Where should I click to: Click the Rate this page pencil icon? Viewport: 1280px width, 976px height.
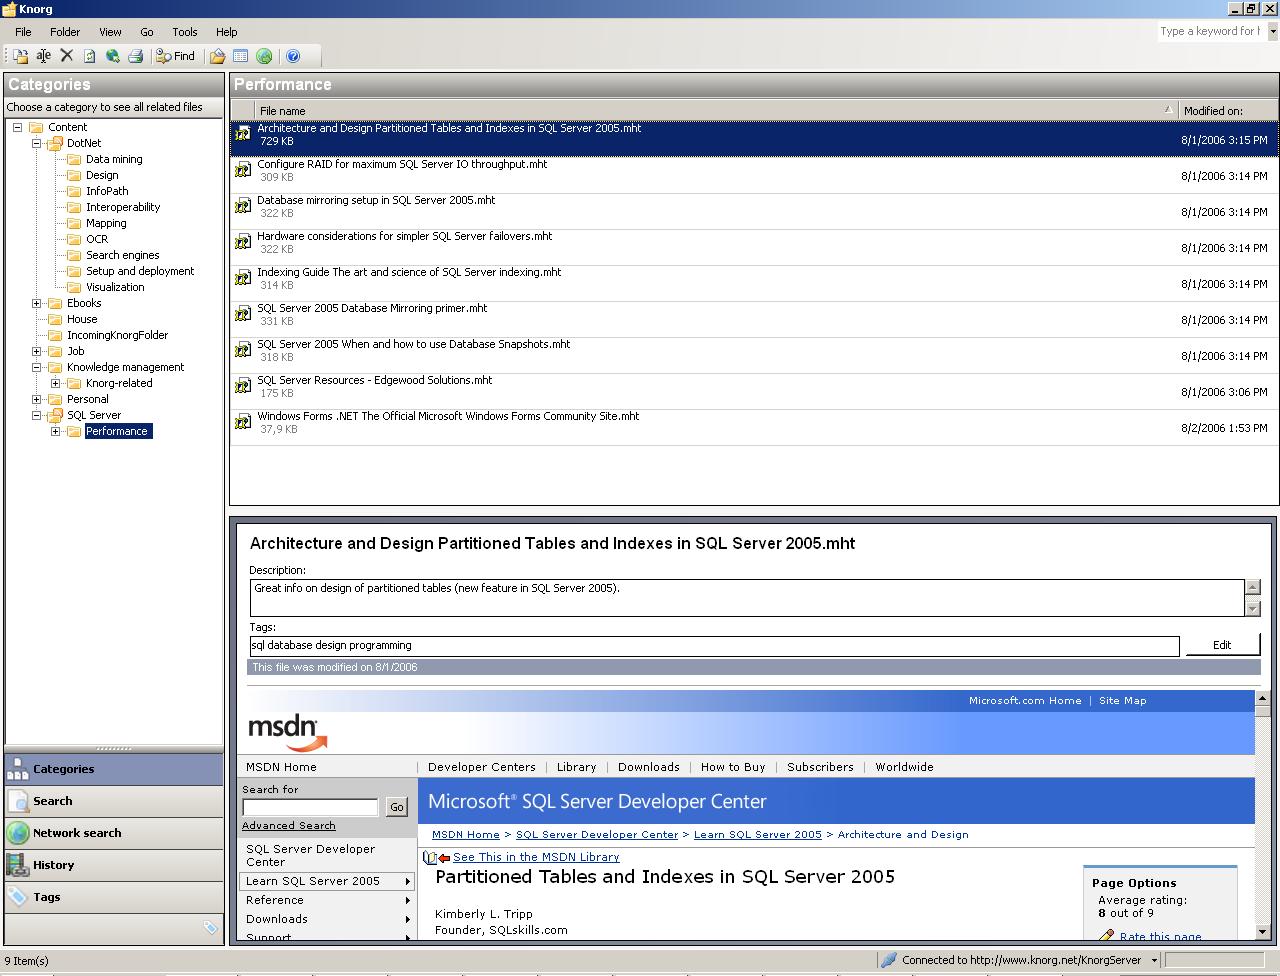[1106, 936]
